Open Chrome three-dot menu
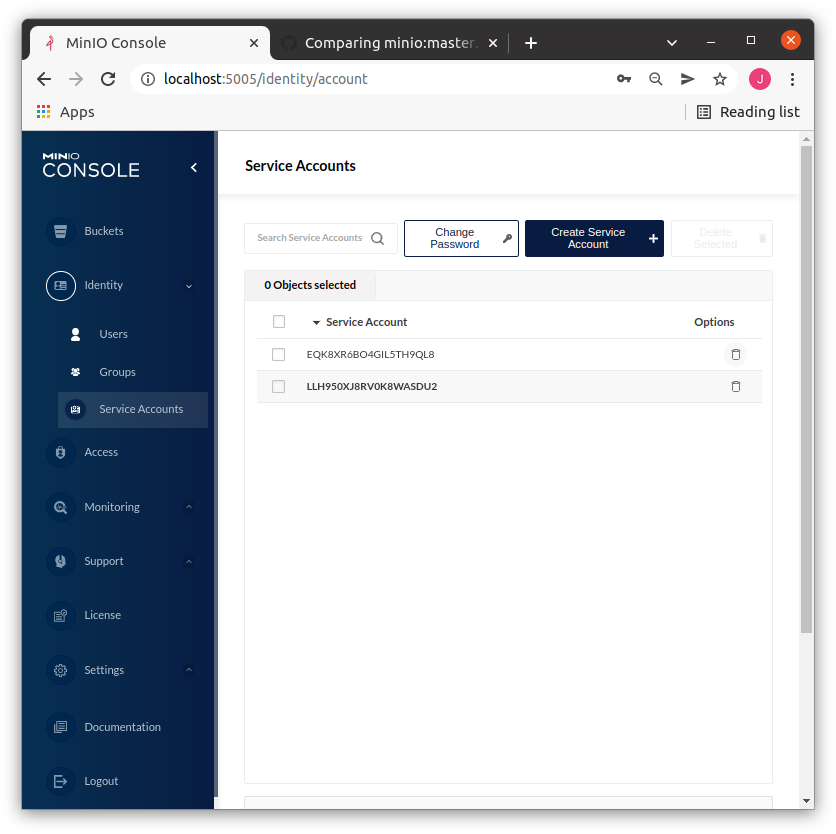Image resolution: width=836 pixels, height=834 pixels. coord(792,79)
